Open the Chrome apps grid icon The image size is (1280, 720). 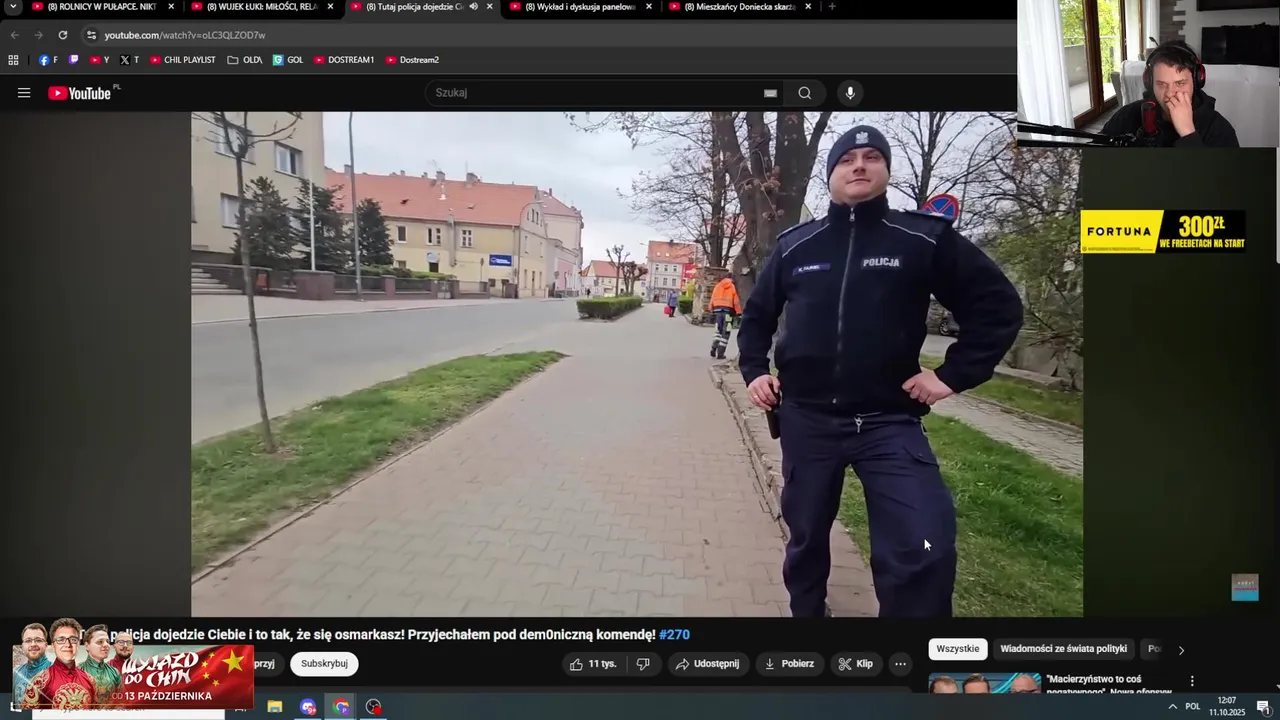point(13,60)
